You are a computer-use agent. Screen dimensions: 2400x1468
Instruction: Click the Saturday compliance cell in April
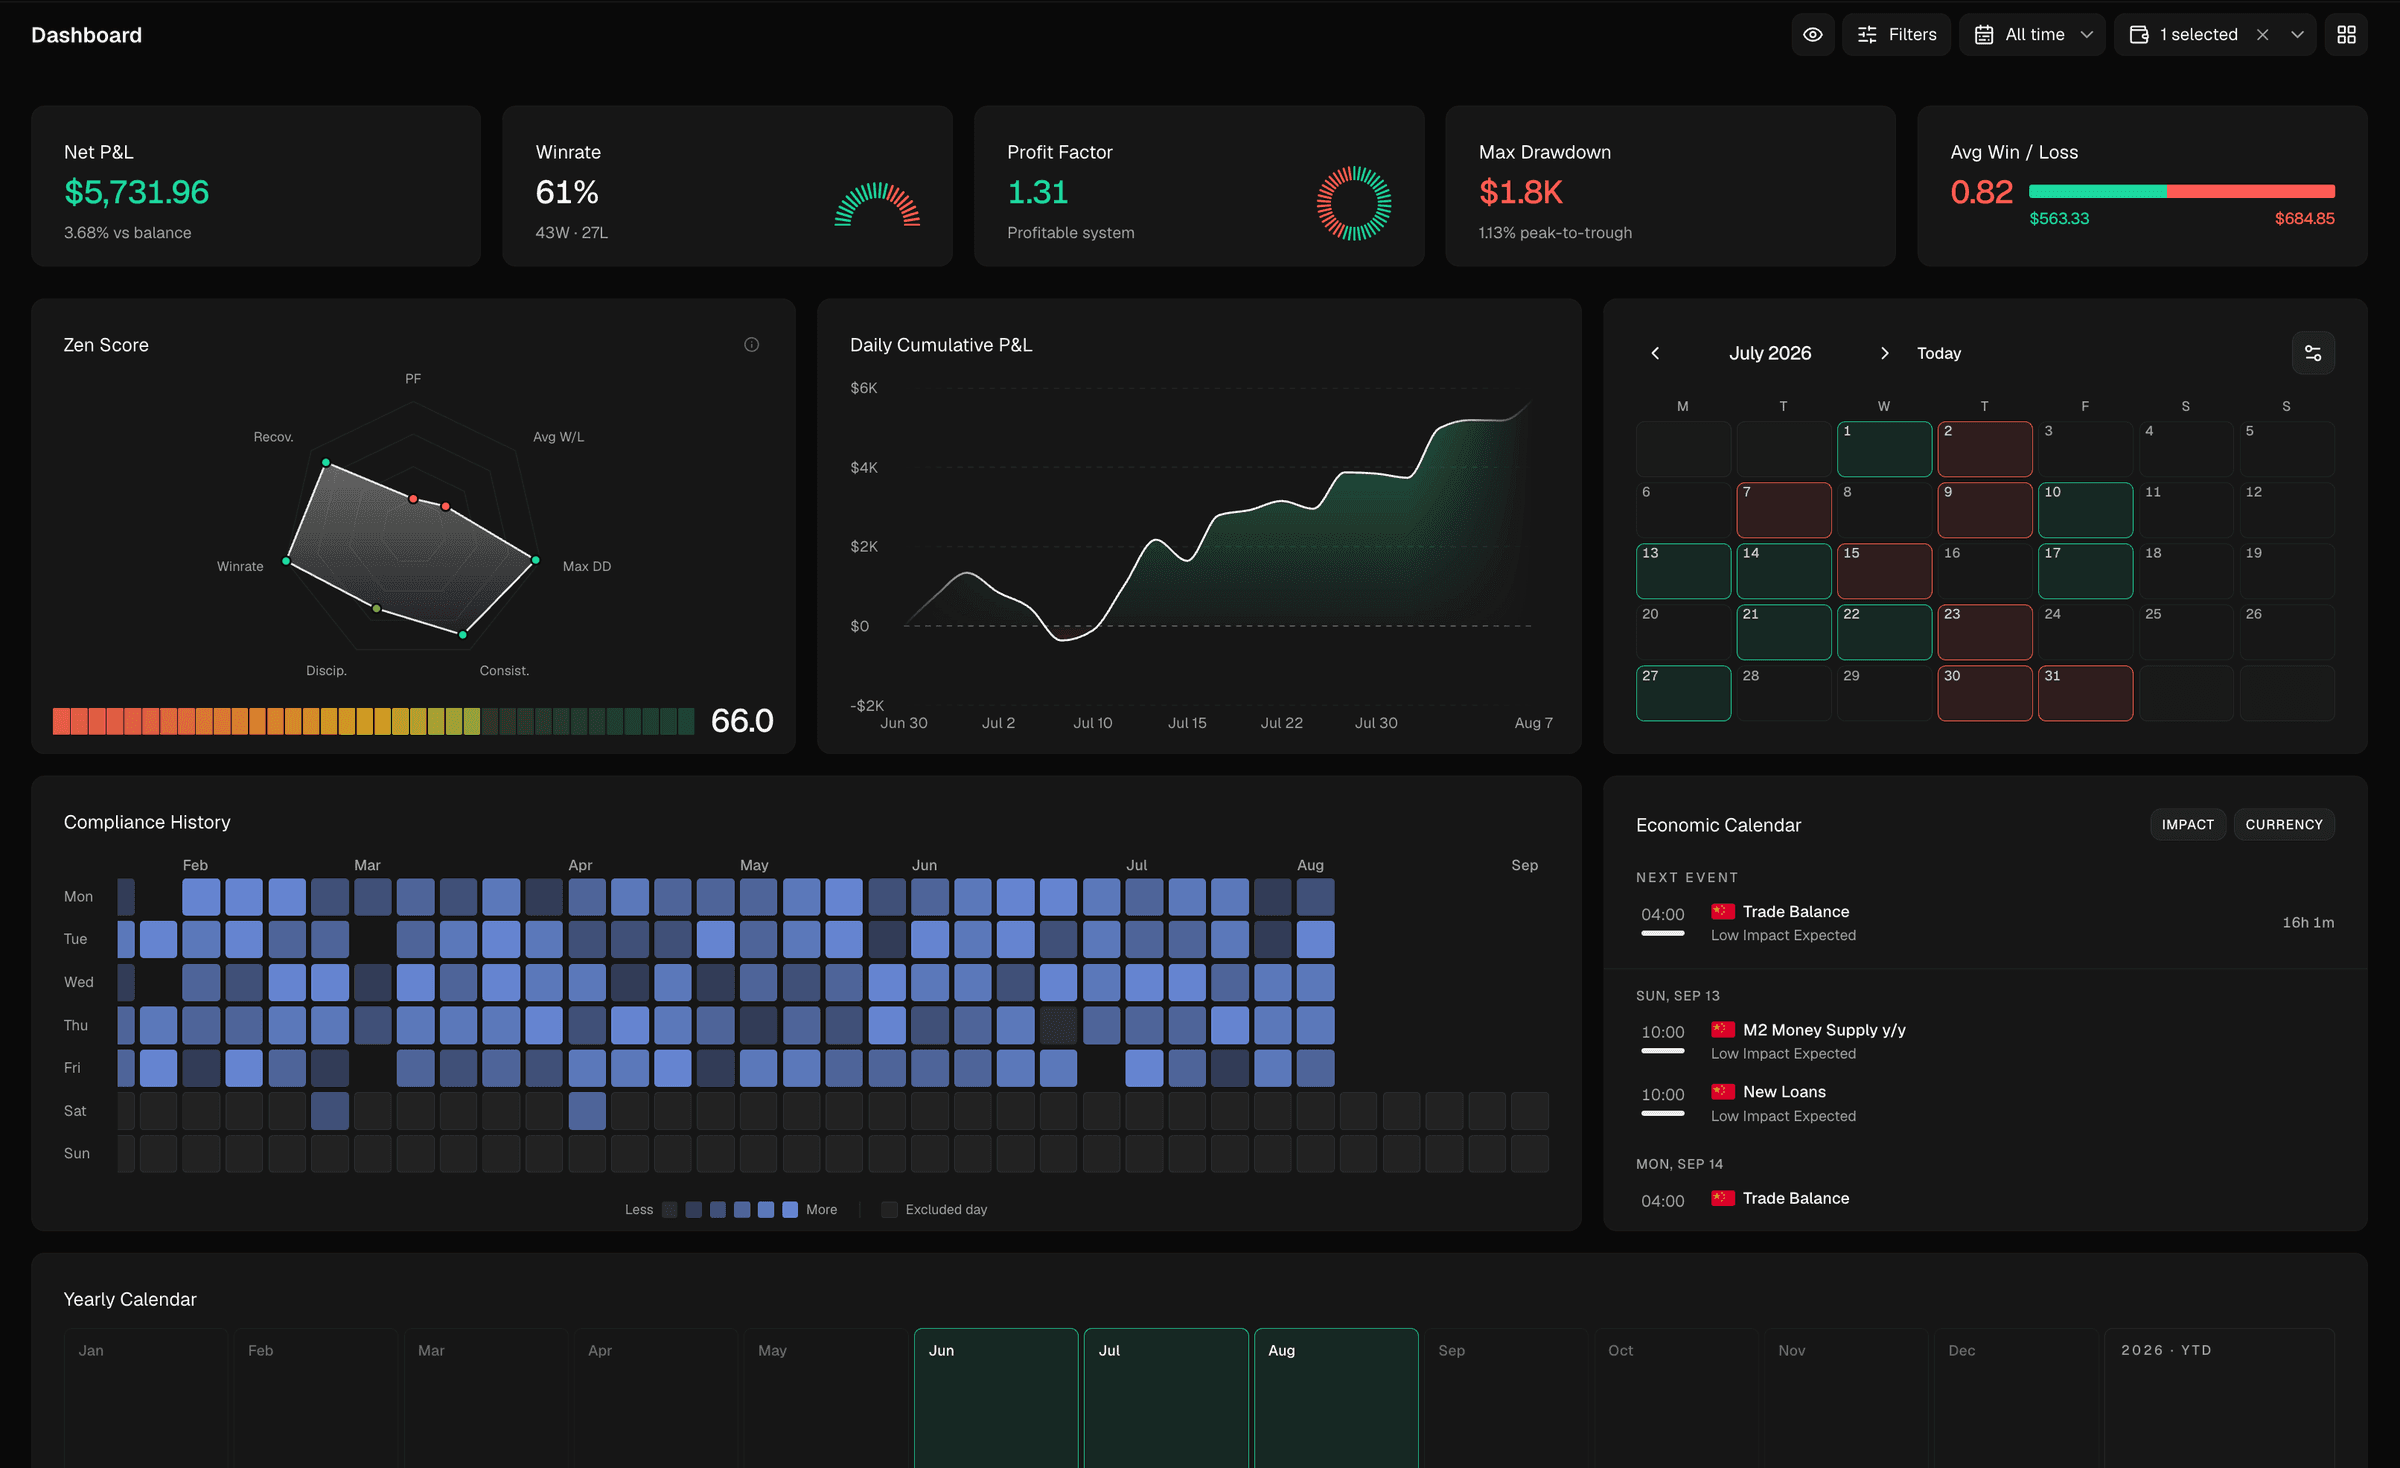click(587, 1111)
